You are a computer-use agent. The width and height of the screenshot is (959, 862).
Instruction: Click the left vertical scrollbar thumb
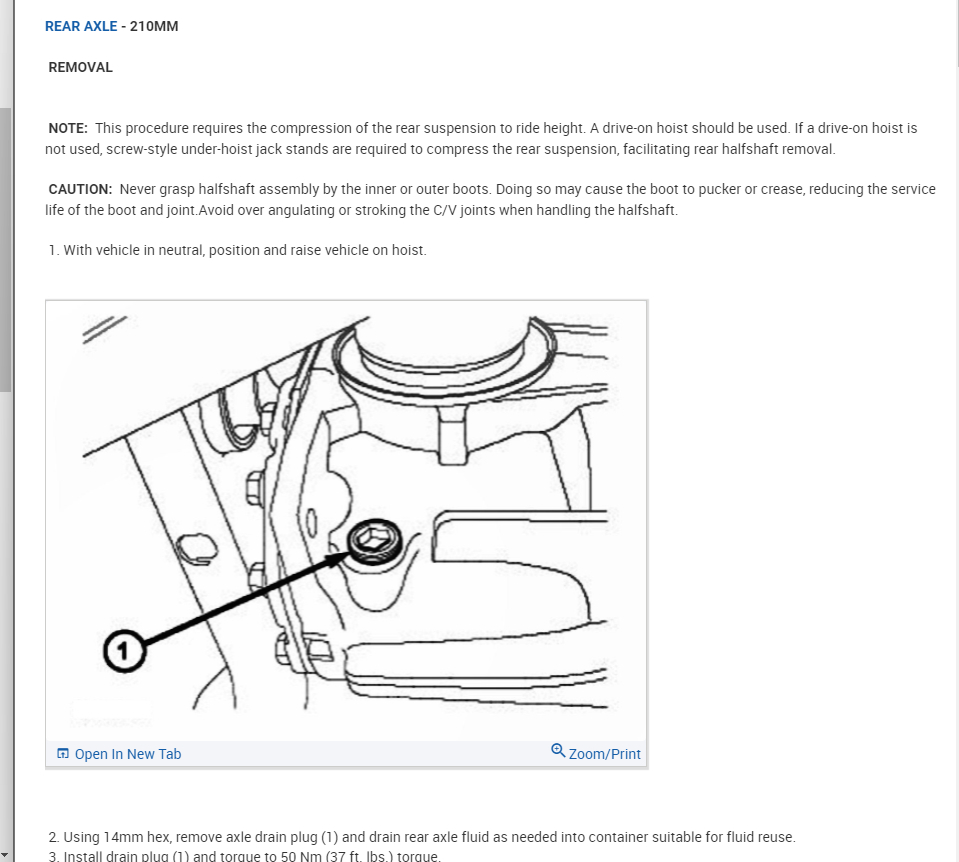point(6,250)
